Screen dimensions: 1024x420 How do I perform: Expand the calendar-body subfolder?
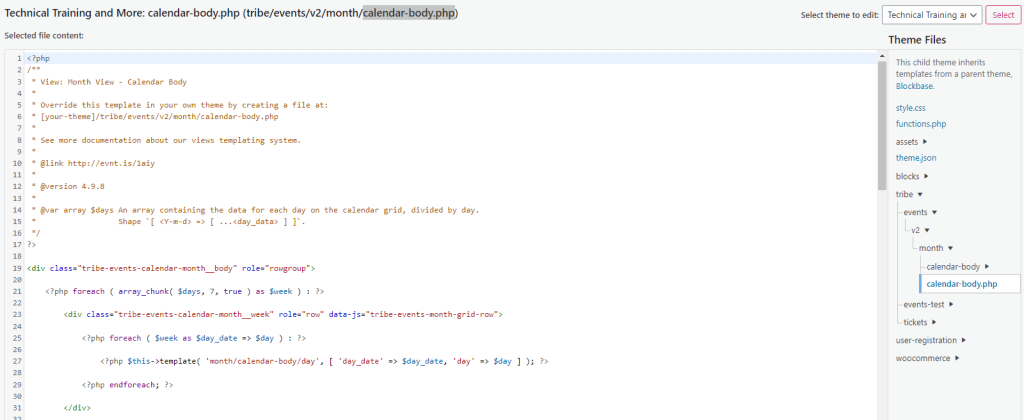pos(958,266)
